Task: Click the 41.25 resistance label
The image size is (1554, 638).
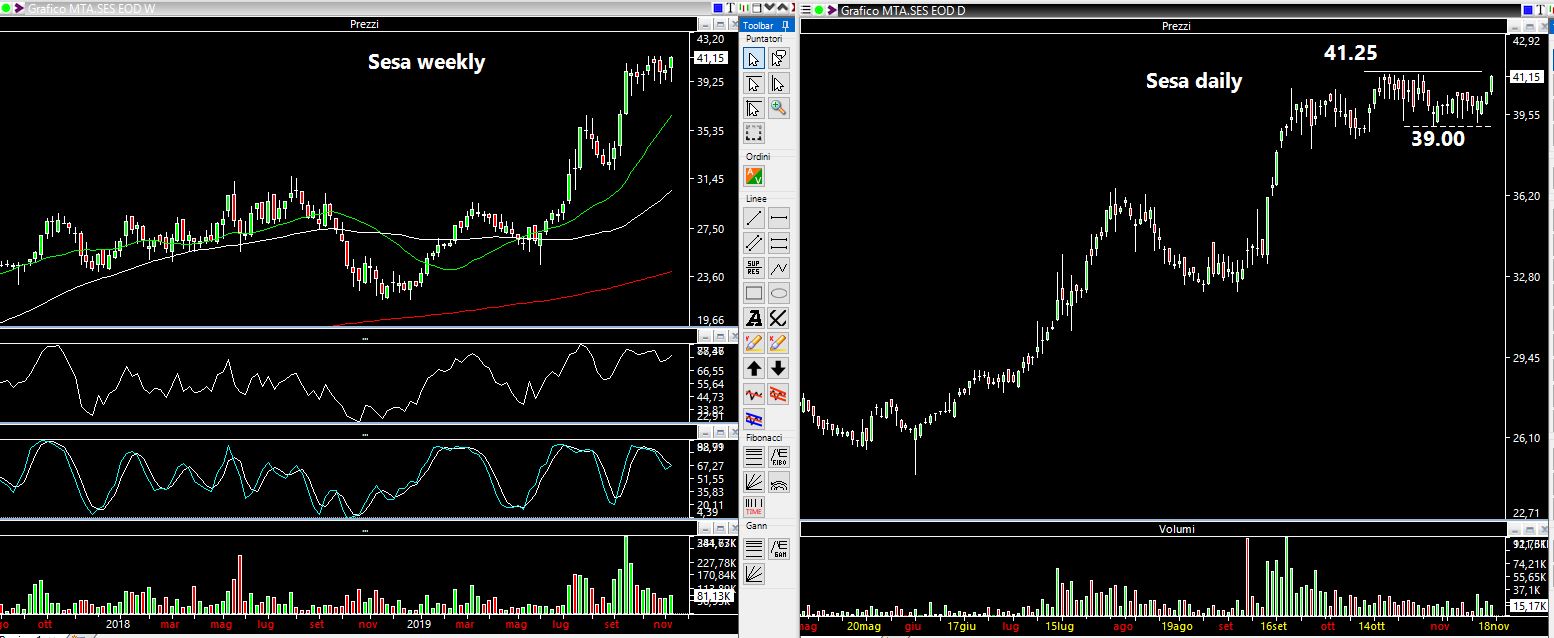Action: pyautogui.click(x=1352, y=53)
